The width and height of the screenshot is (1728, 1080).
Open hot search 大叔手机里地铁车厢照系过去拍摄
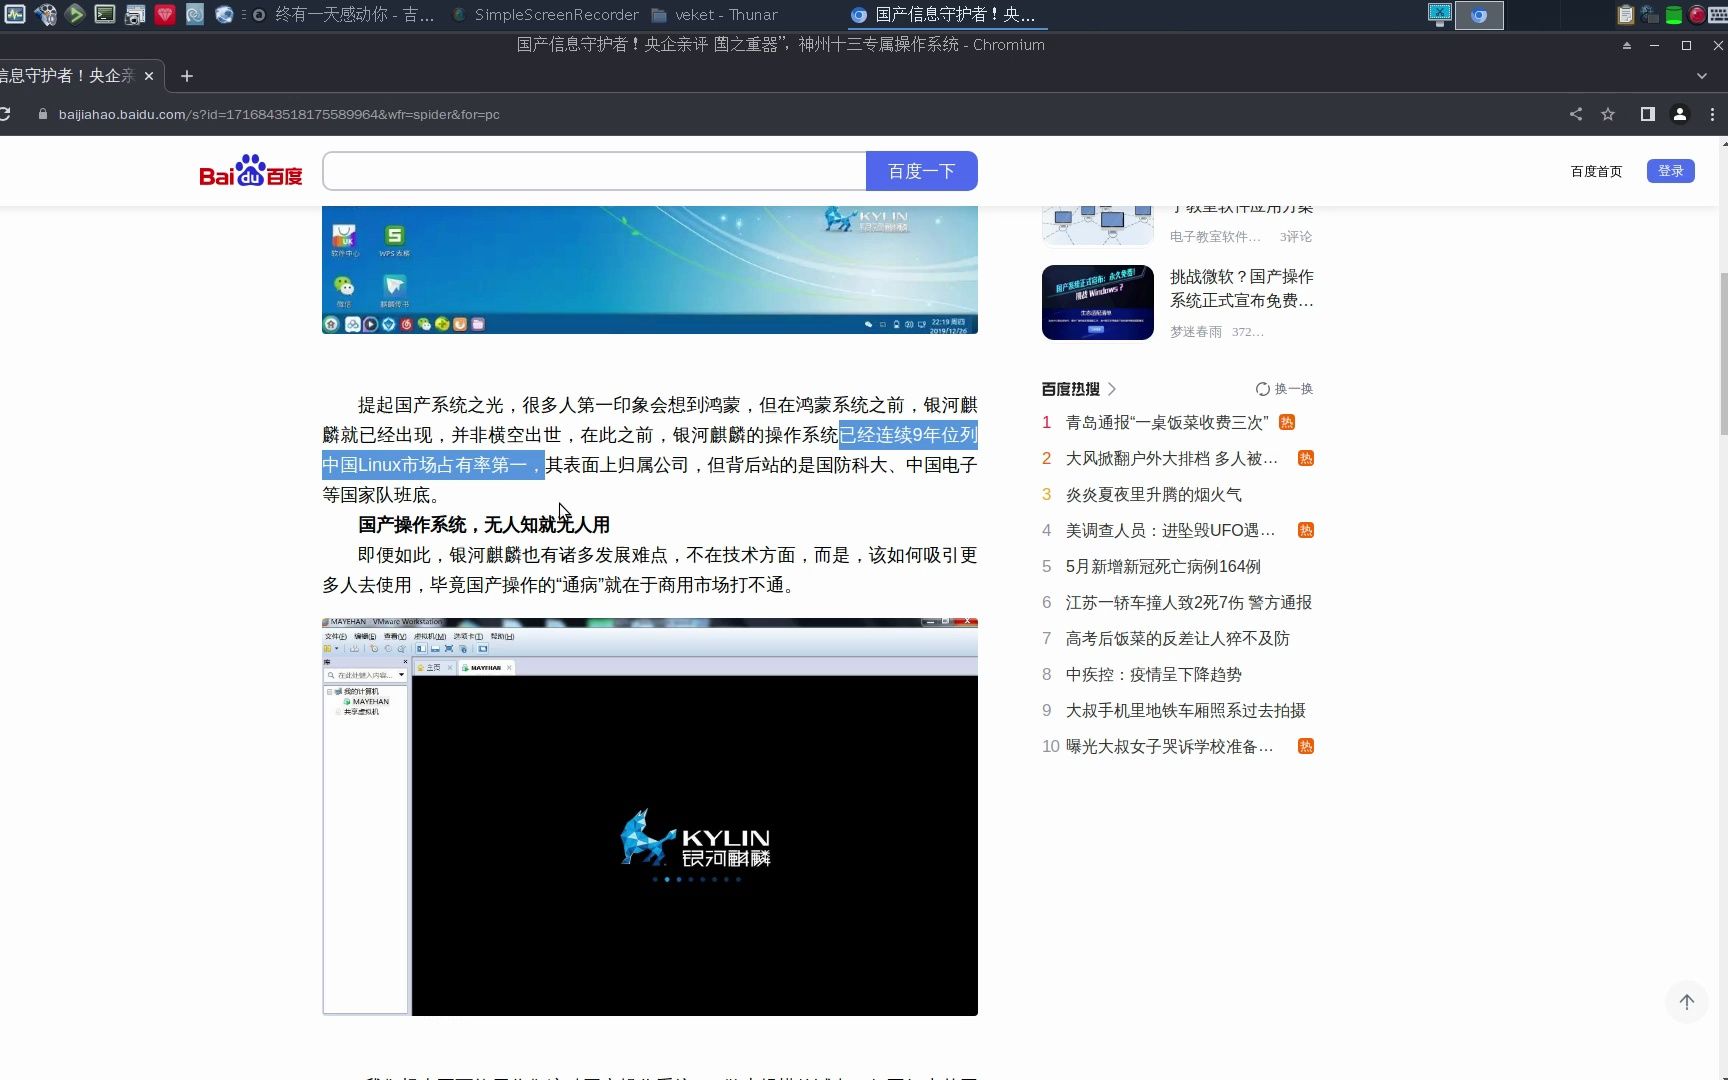pyautogui.click(x=1185, y=711)
